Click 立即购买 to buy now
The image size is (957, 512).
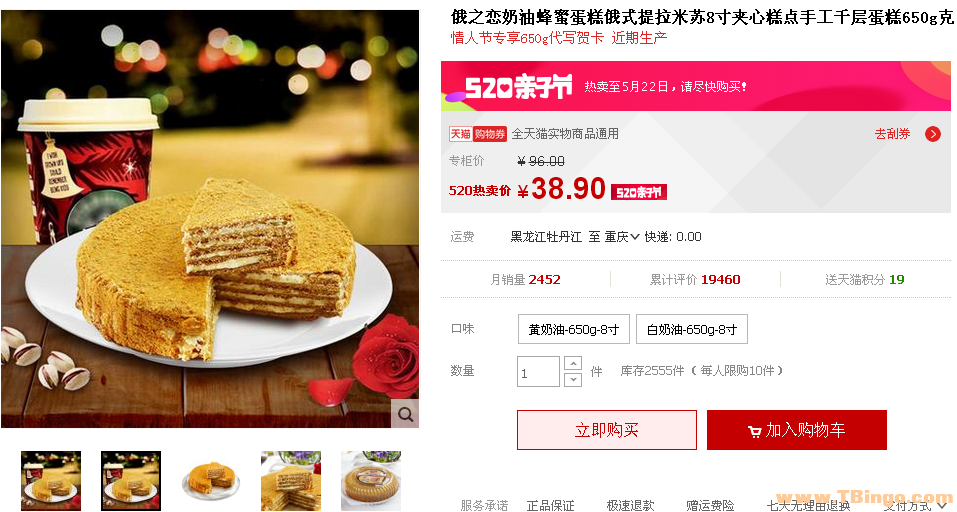607,430
